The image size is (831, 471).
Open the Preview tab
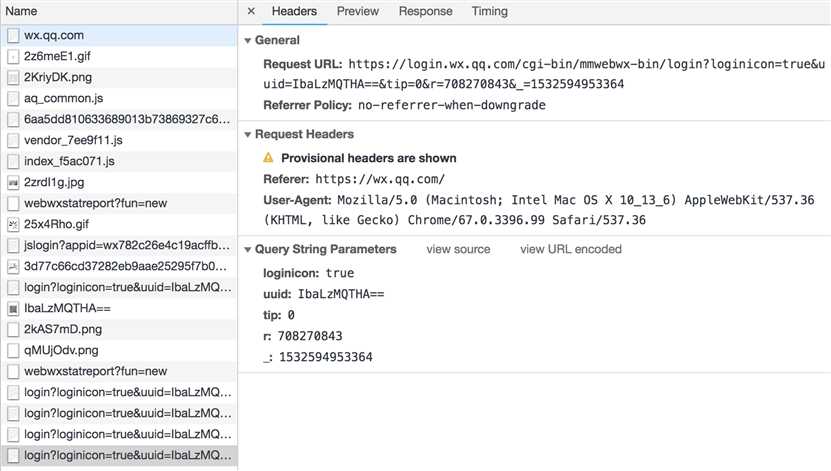click(358, 11)
